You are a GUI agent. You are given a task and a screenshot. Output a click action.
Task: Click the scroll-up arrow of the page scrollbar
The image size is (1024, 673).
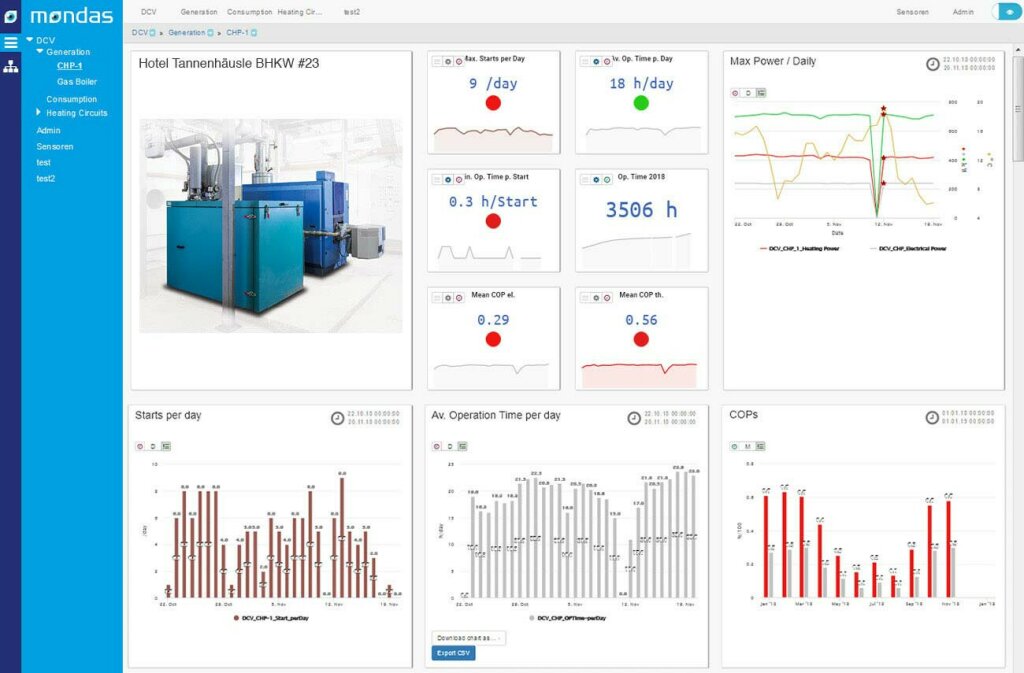pyautogui.click(x=1017, y=50)
